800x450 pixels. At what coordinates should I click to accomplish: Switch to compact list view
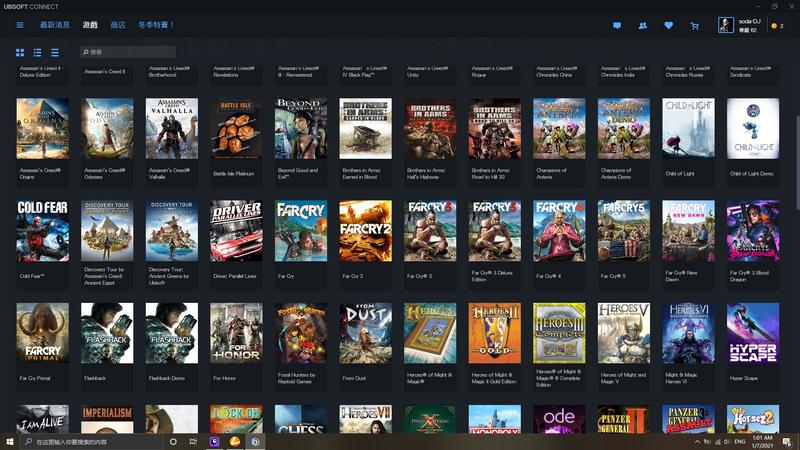click(x=55, y=52)
